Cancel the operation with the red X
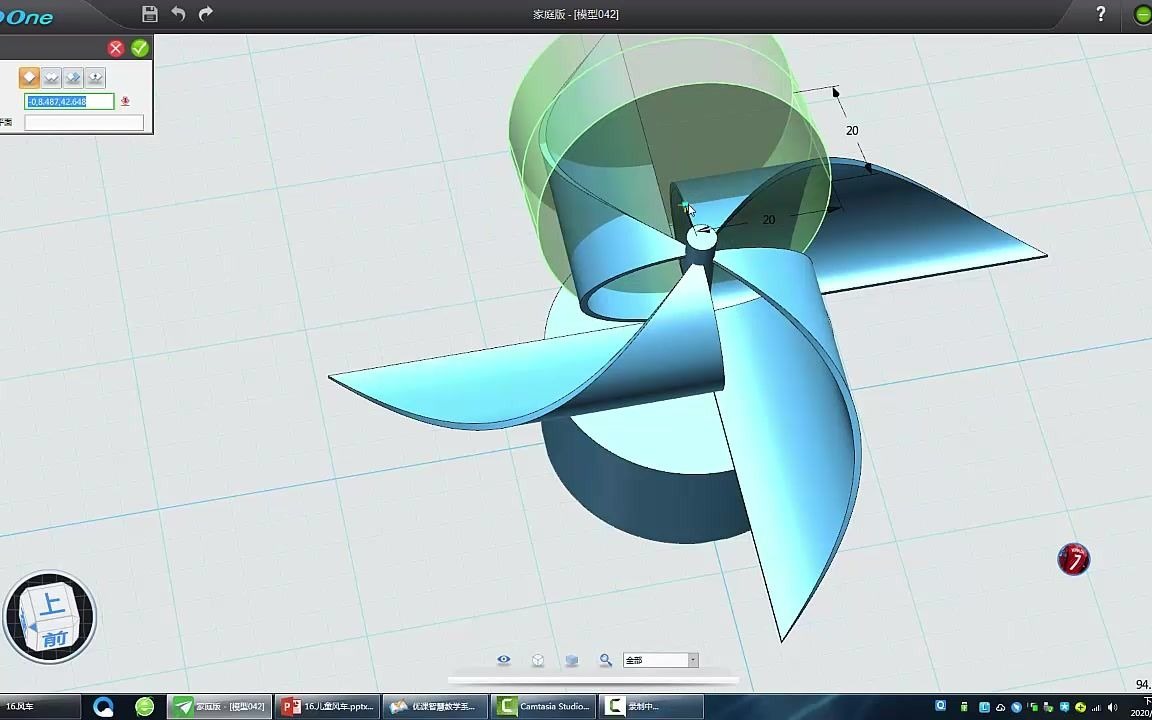 point(115,48)
